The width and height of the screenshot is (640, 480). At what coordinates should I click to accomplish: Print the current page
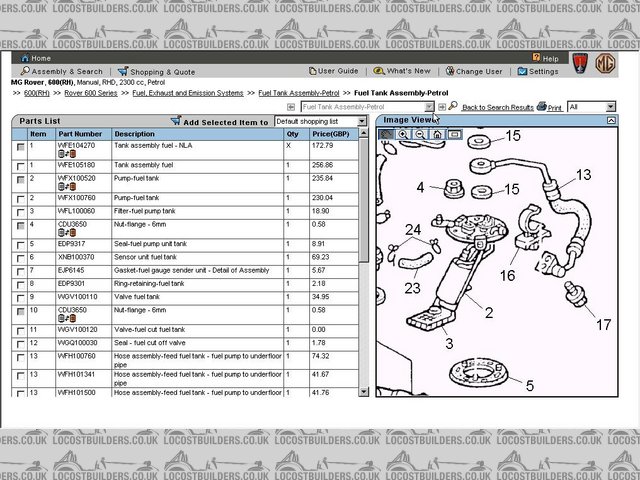coord(550,107)
